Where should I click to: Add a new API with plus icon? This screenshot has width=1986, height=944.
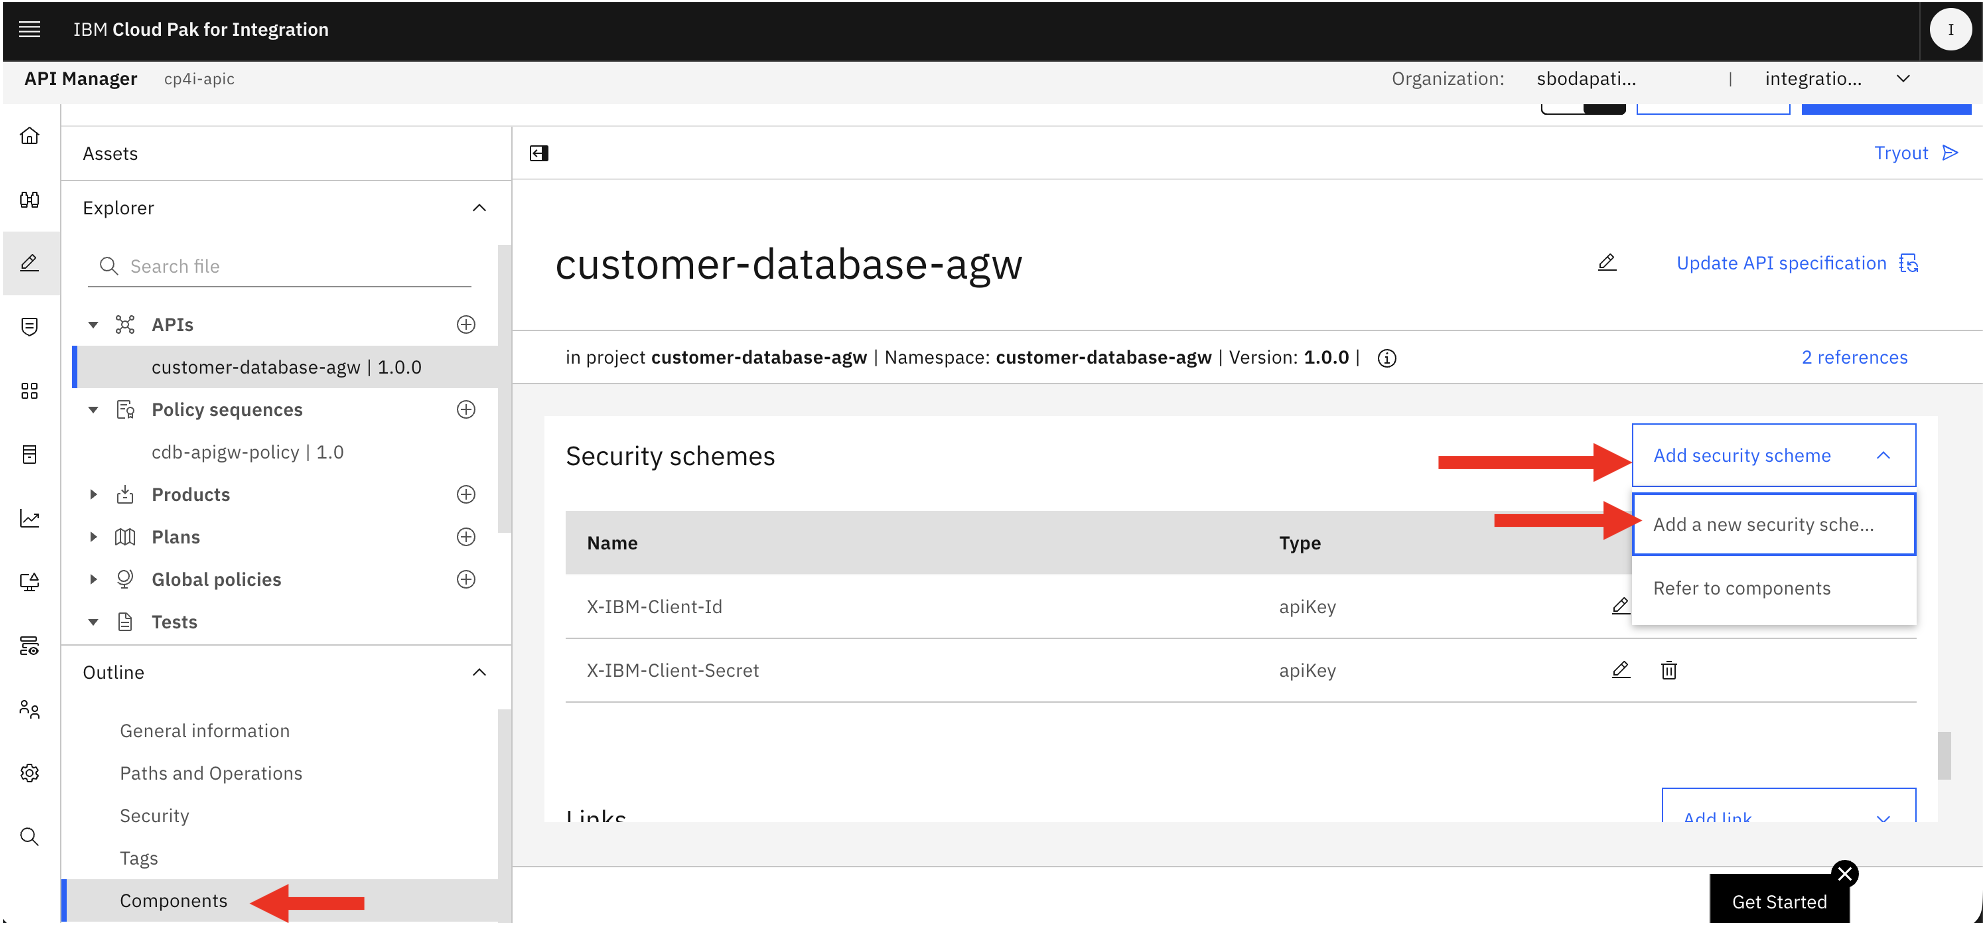click(x=466, y=324)
